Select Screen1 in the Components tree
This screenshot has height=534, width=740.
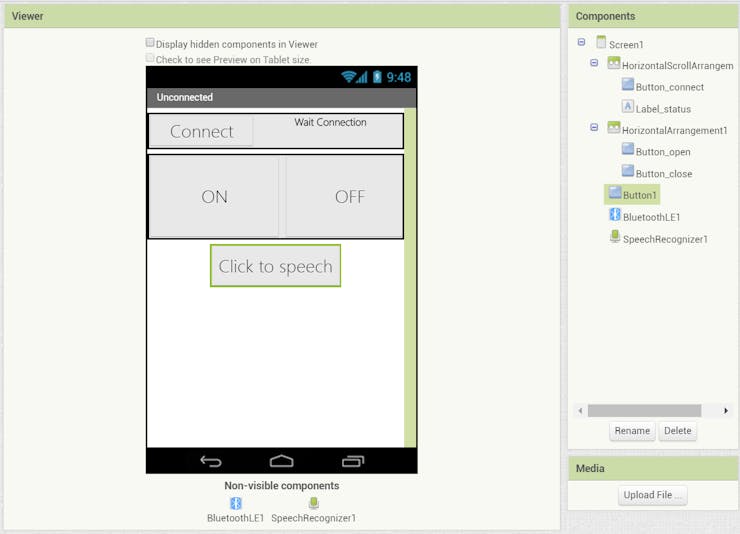(626, 45)
